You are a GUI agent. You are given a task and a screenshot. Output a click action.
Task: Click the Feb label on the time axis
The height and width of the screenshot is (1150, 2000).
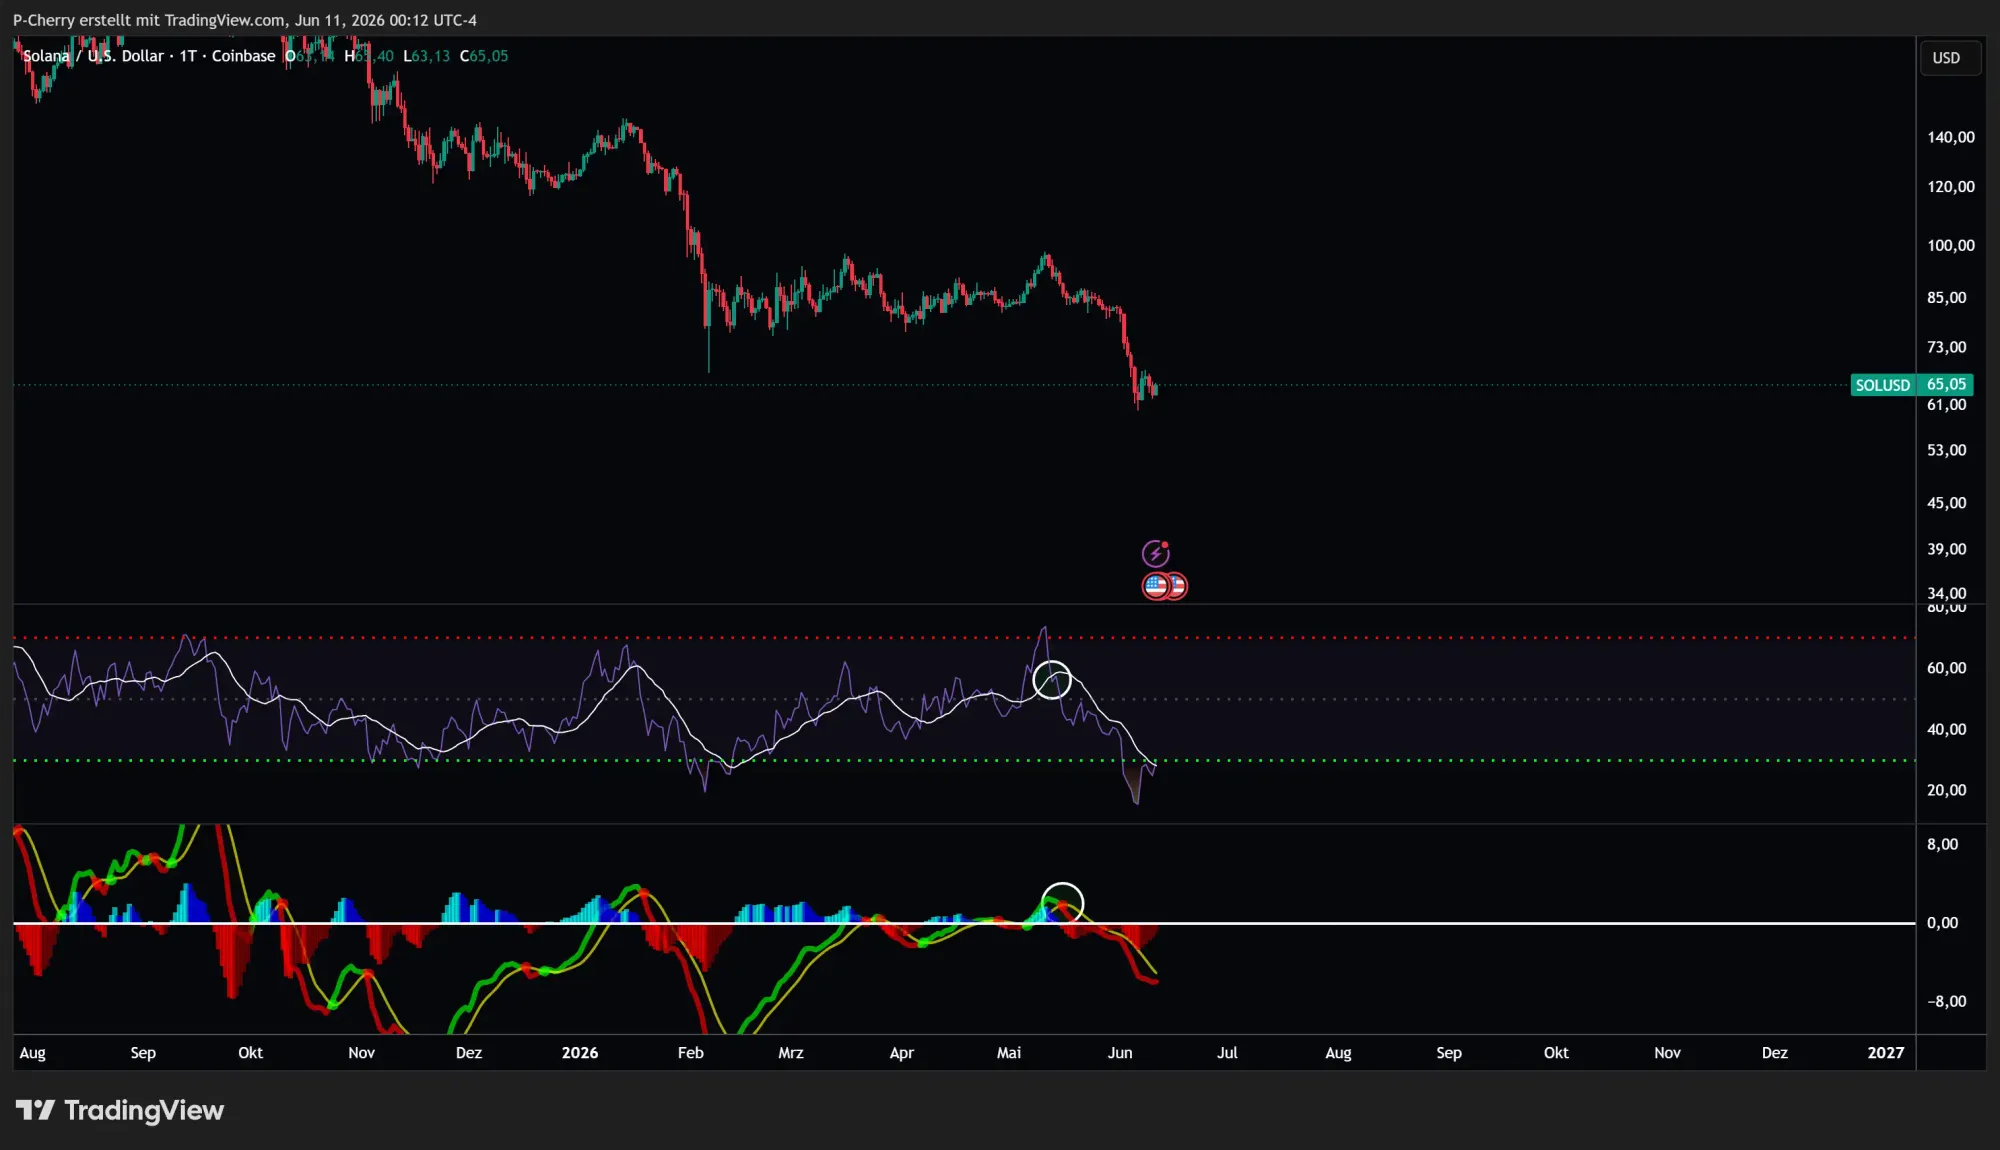(x=691, y=1053)
